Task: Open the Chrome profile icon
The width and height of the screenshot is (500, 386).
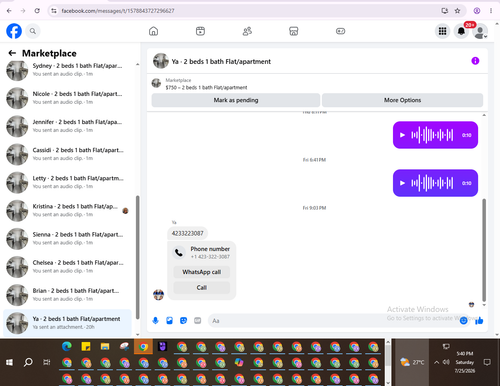Action: point(477,11)
